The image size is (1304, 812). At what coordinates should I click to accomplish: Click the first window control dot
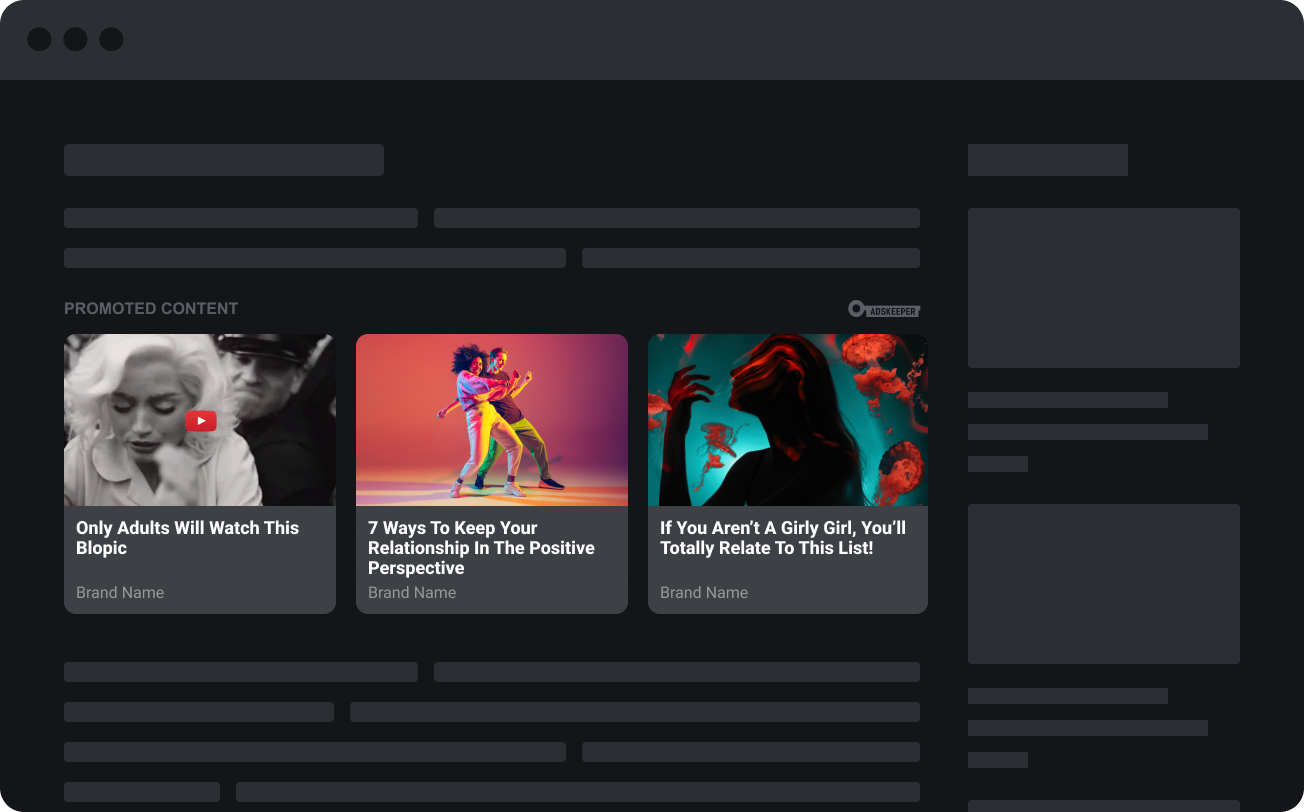click(39, 39)
